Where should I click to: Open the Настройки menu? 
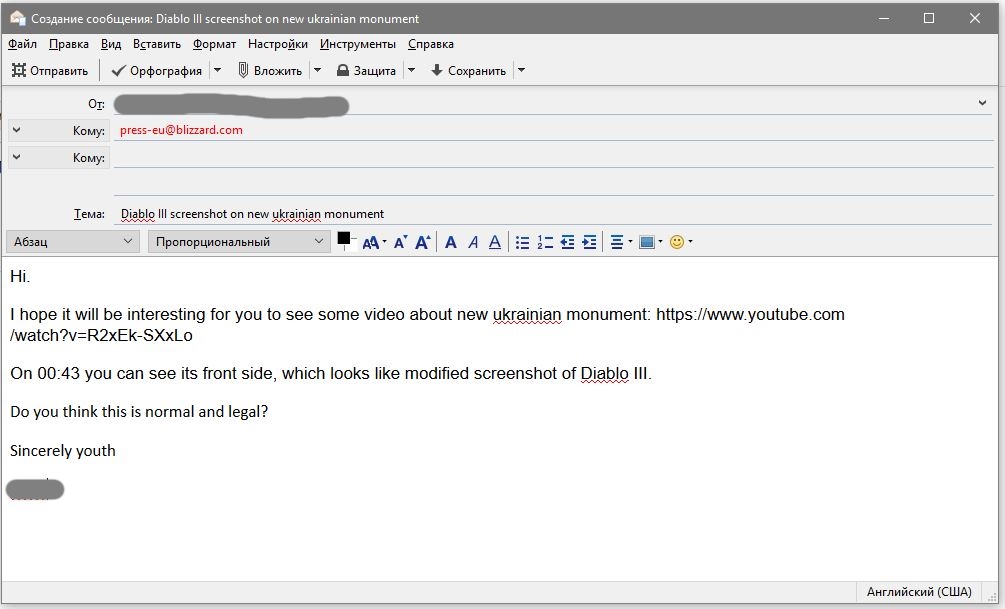[278, 44]
